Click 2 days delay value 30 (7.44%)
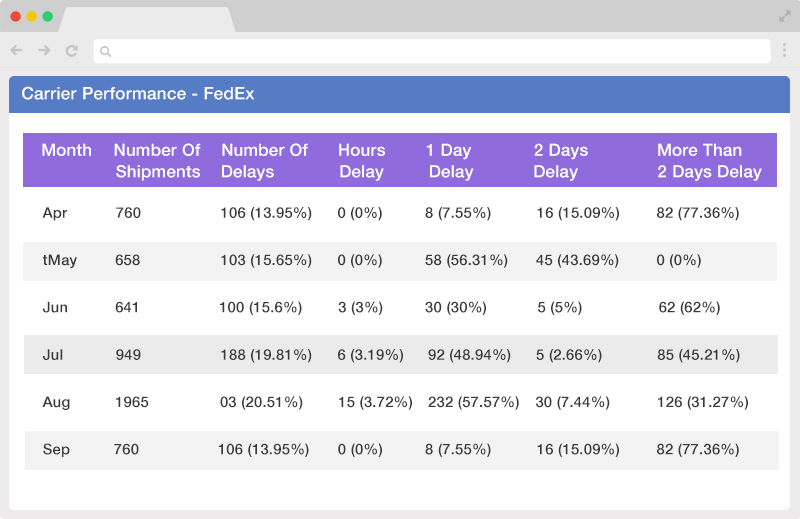Viewport: 800px width, 519px height. pyautogui.click(x=572, y=402)
